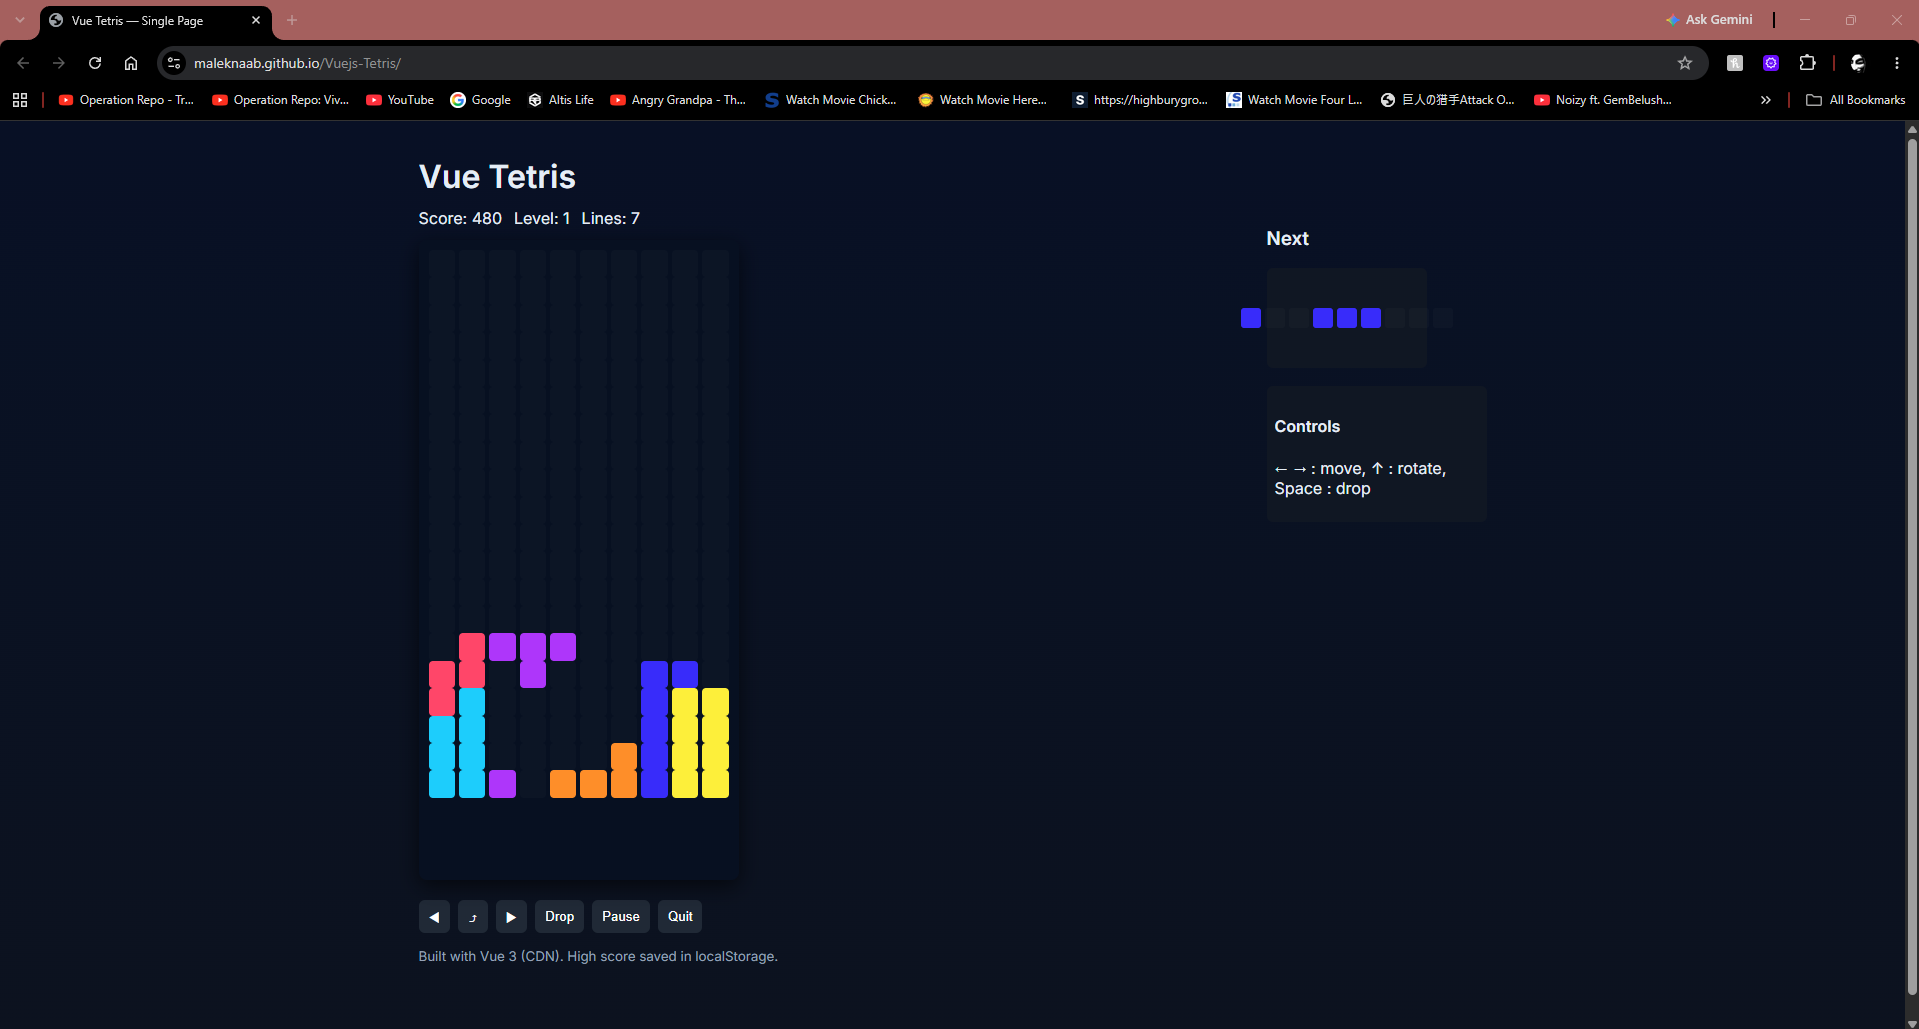Go back to the previous page
Image resolution: width=1919 pixels, height=1029 pixels.
click(x=23, y=63)
